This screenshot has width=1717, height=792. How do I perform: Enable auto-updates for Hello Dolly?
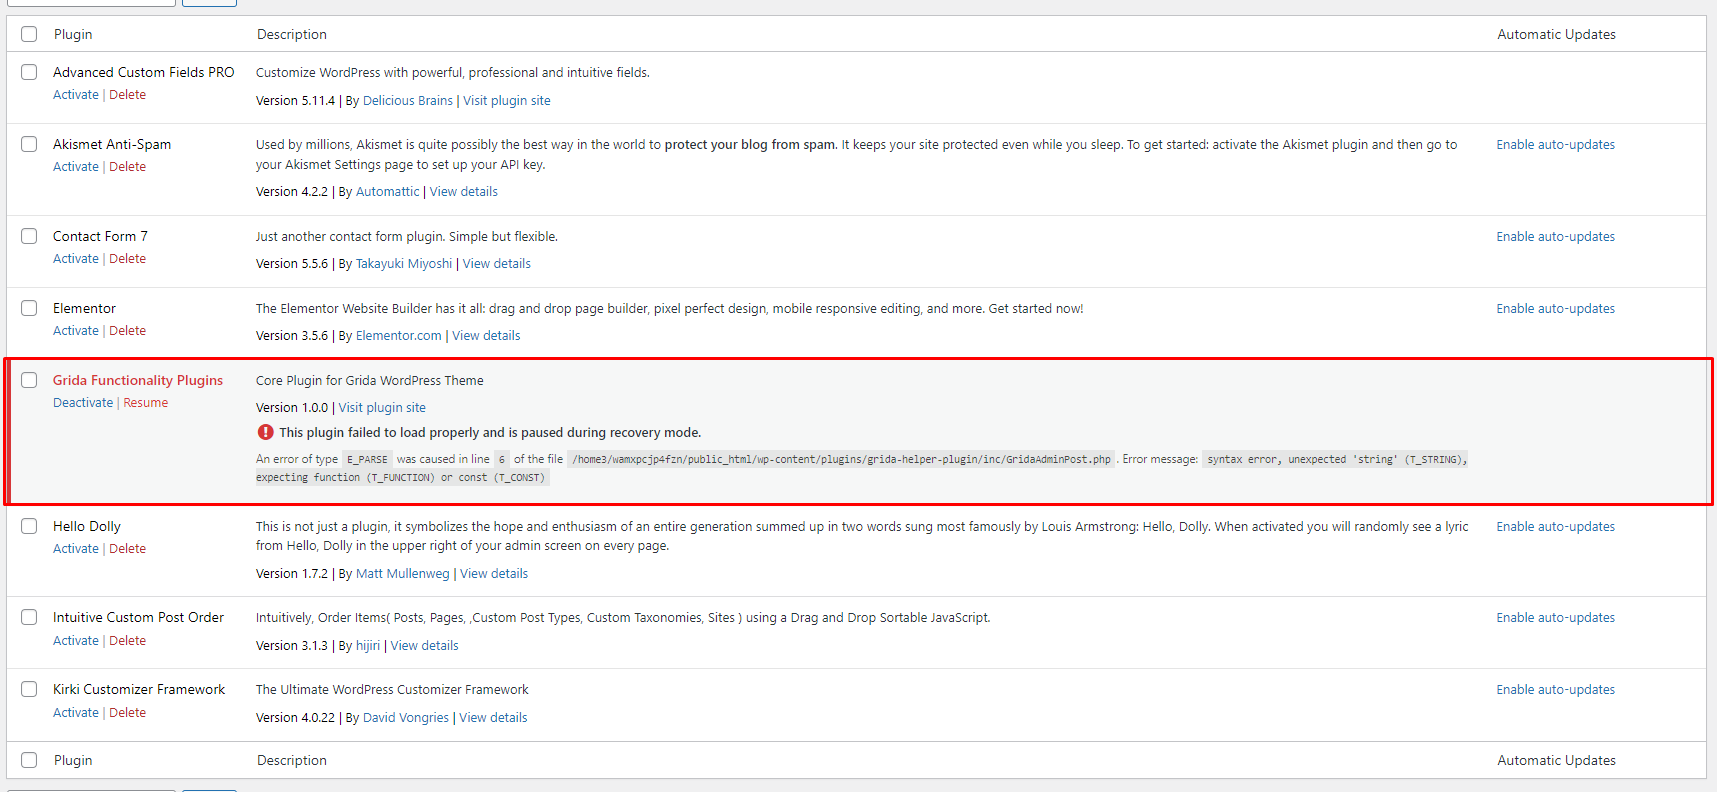coord(1555,527)
